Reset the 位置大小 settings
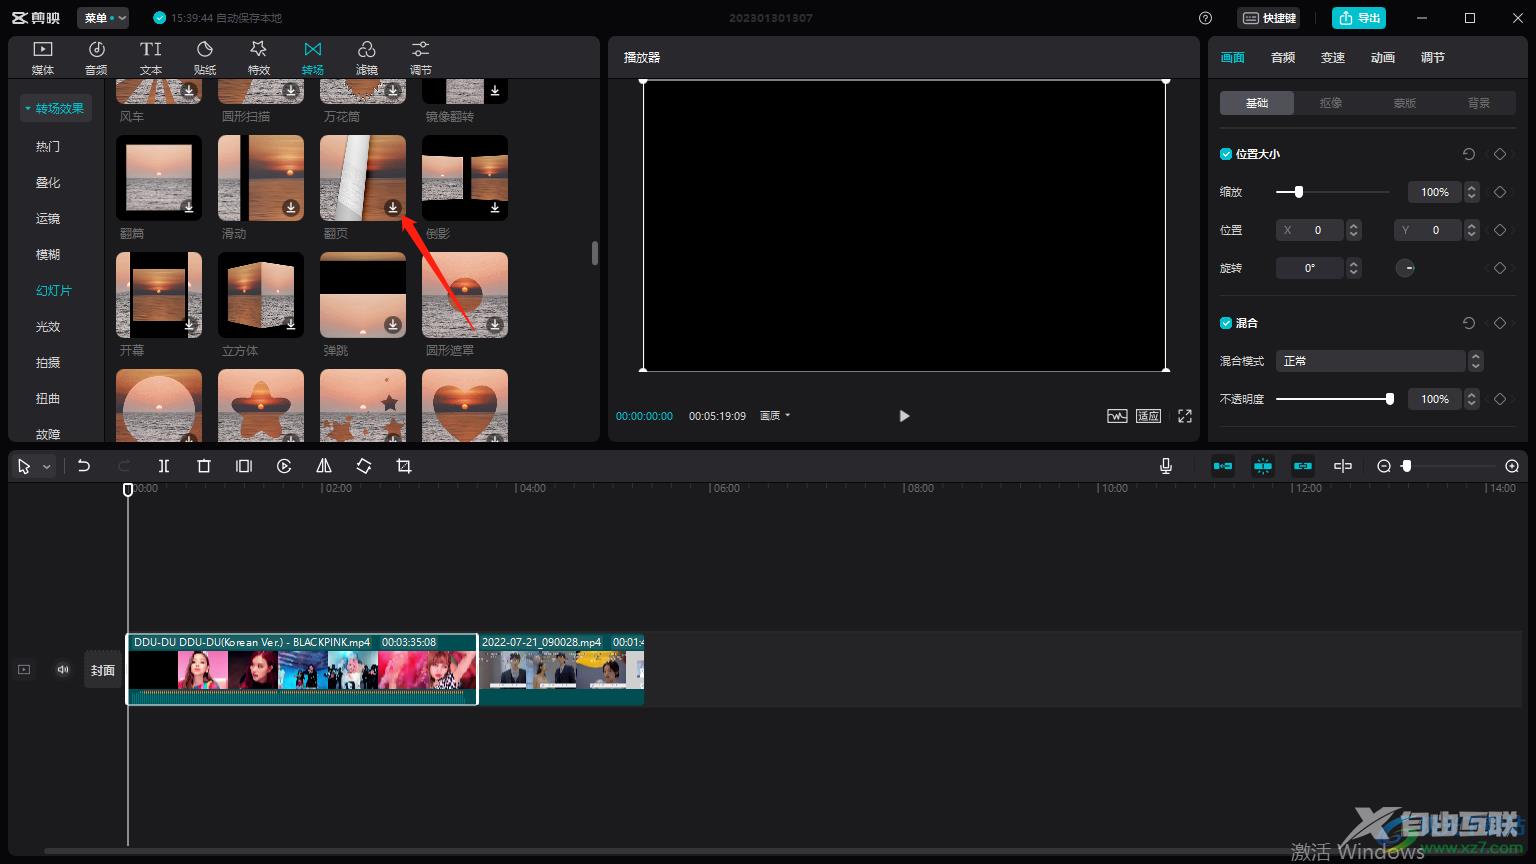 tap(1469, 154)
